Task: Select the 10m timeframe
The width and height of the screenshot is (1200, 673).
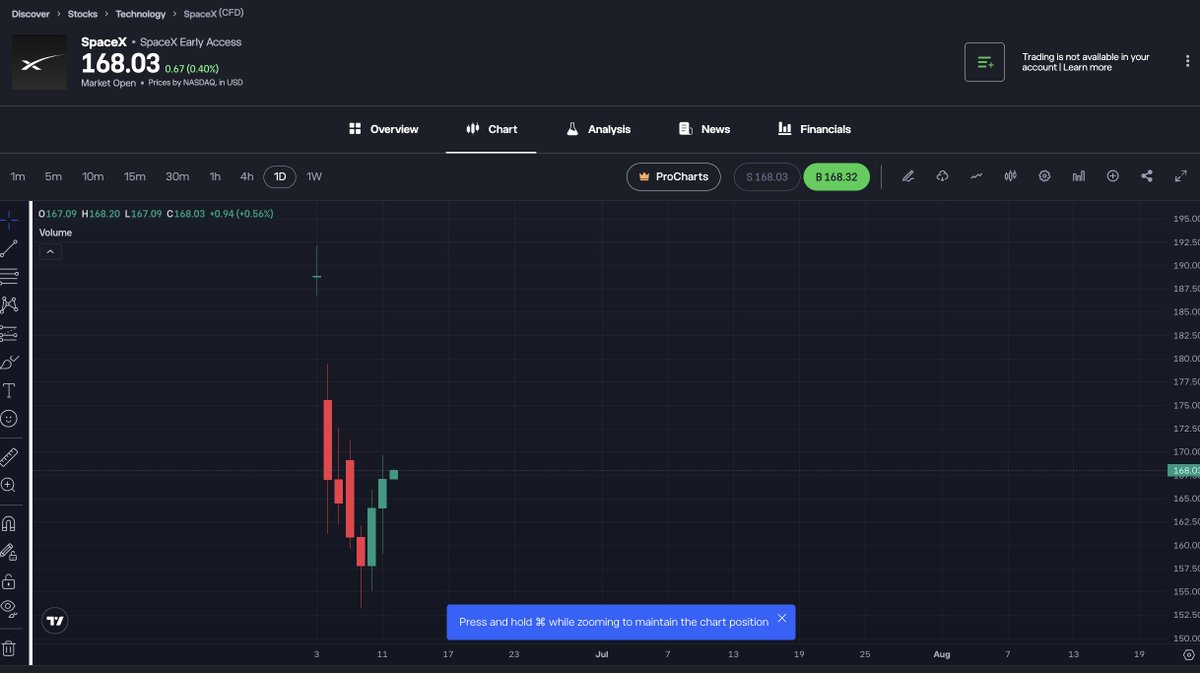Action: point(93,177)
